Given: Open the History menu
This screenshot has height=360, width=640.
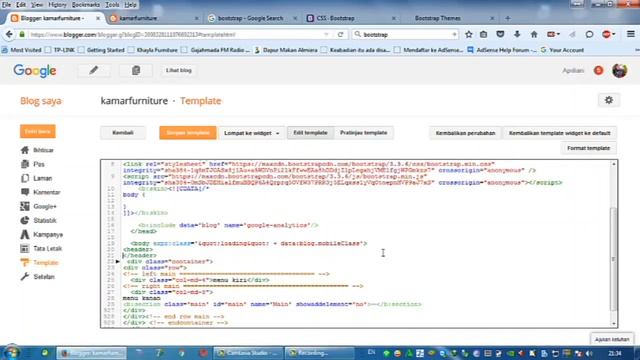Looking at the screenshot, I should (57, 5).
